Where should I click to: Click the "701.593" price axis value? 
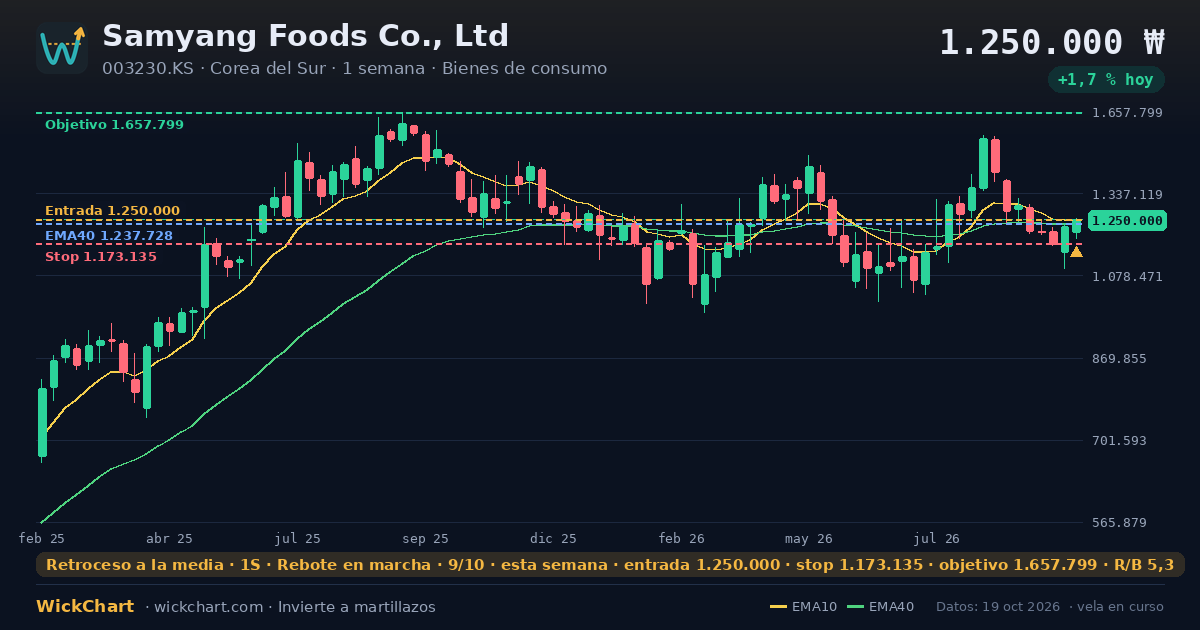[1119, 441]
